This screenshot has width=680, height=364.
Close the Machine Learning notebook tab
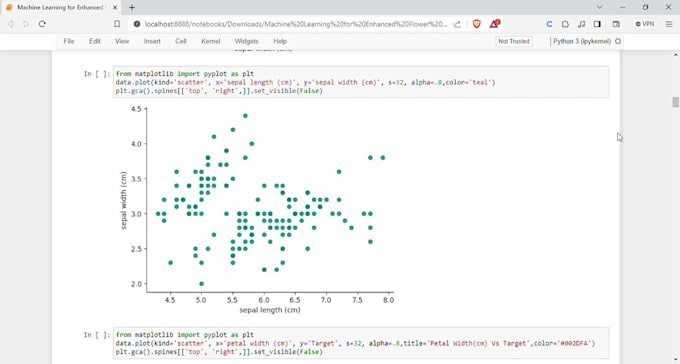pyautogui.click(x=114, y=7)
